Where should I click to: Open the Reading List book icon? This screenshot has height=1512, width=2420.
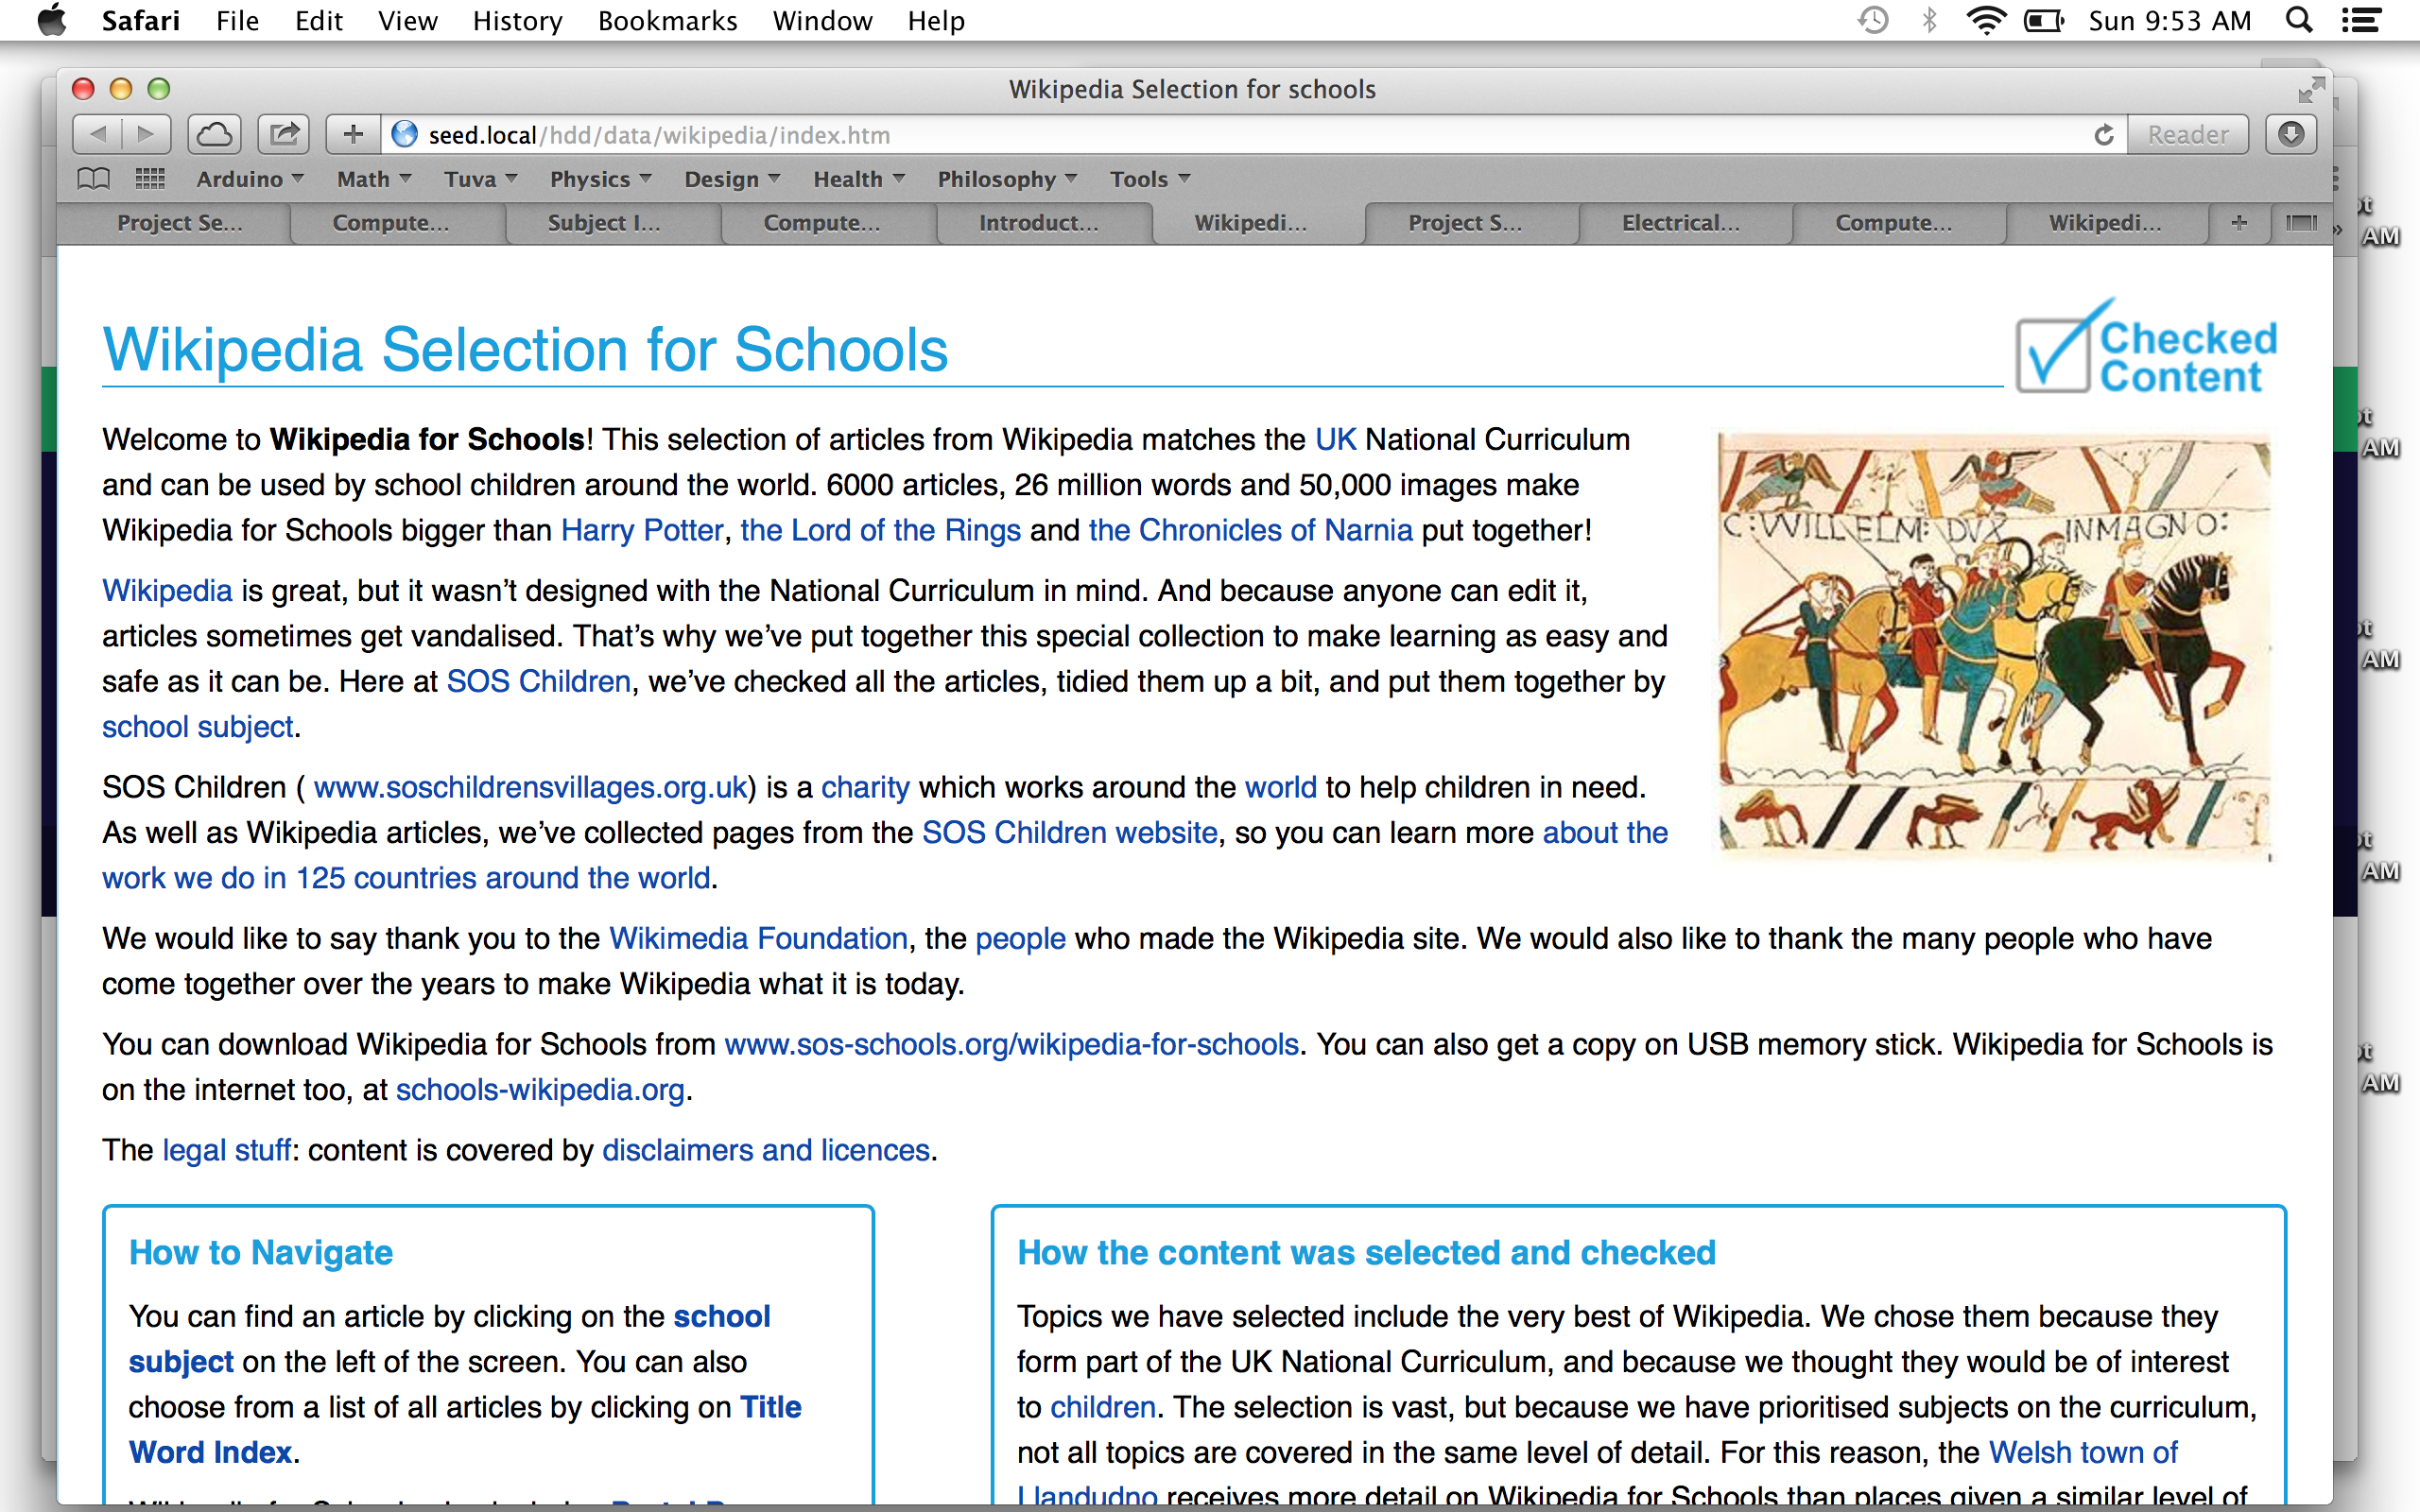(x=93, y=179)
